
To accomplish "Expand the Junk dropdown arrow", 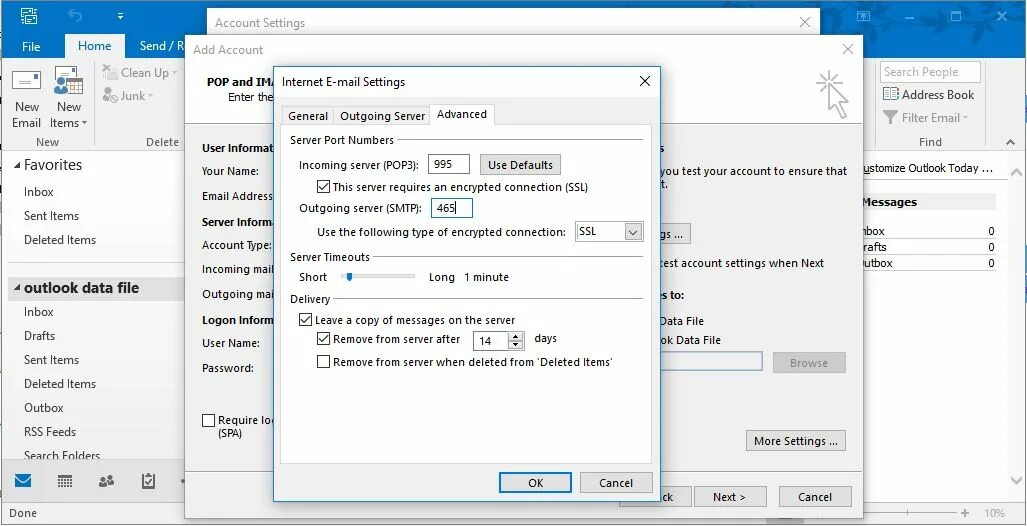I will coord(150,96).
